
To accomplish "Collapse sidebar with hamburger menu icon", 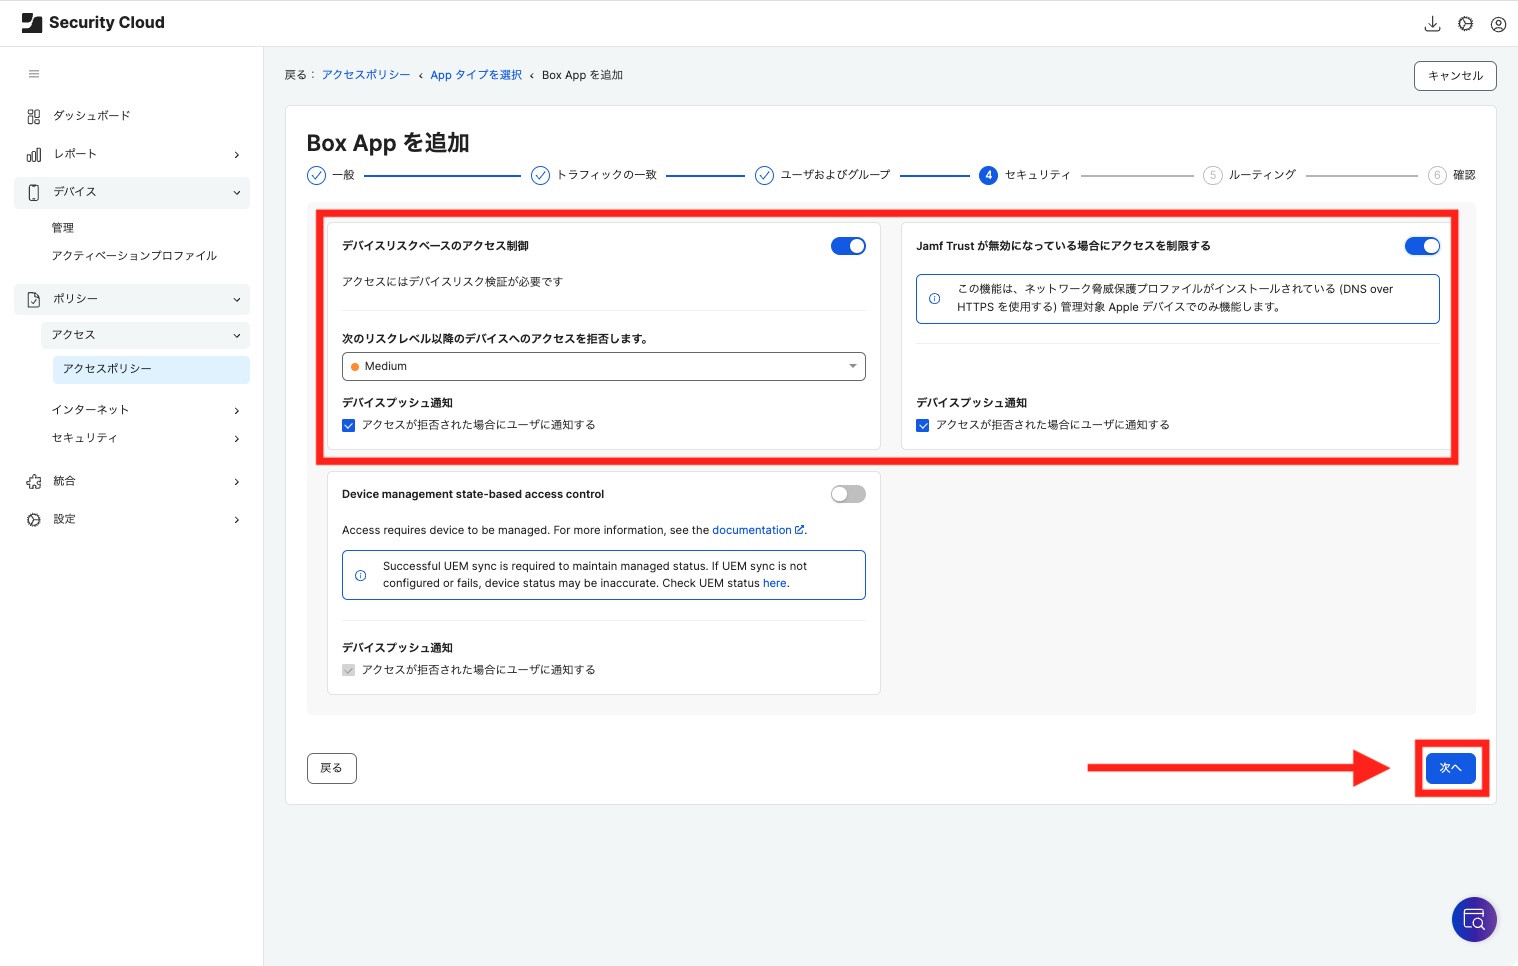I will [x=34, y=74].
